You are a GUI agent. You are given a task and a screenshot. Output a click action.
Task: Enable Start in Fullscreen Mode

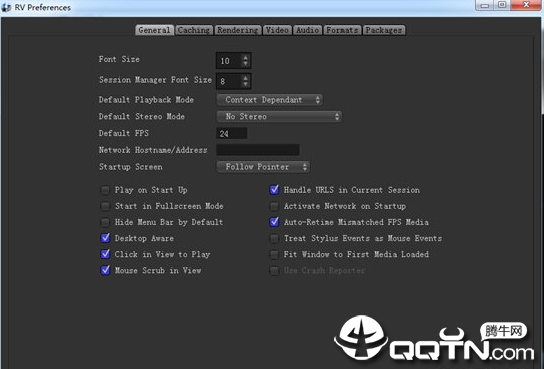coord(105,206)
